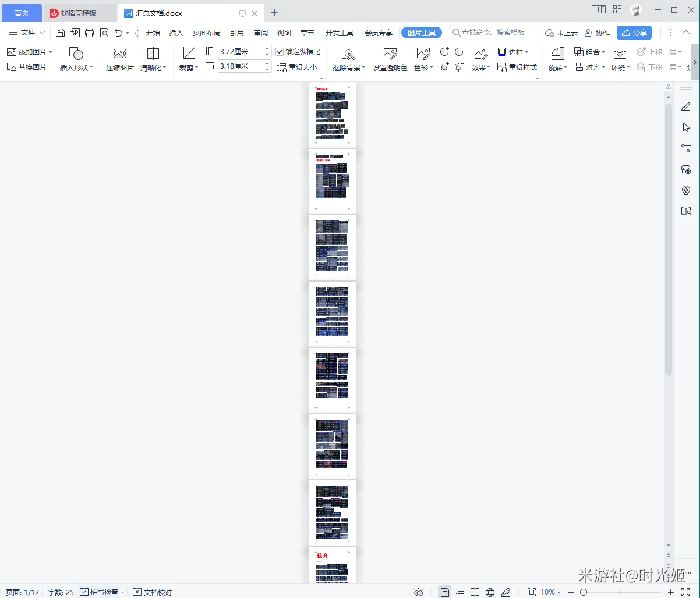Click the picture width input field
Image resolution: width=700 pixels, height=598 pixels.
pos(240,66)
